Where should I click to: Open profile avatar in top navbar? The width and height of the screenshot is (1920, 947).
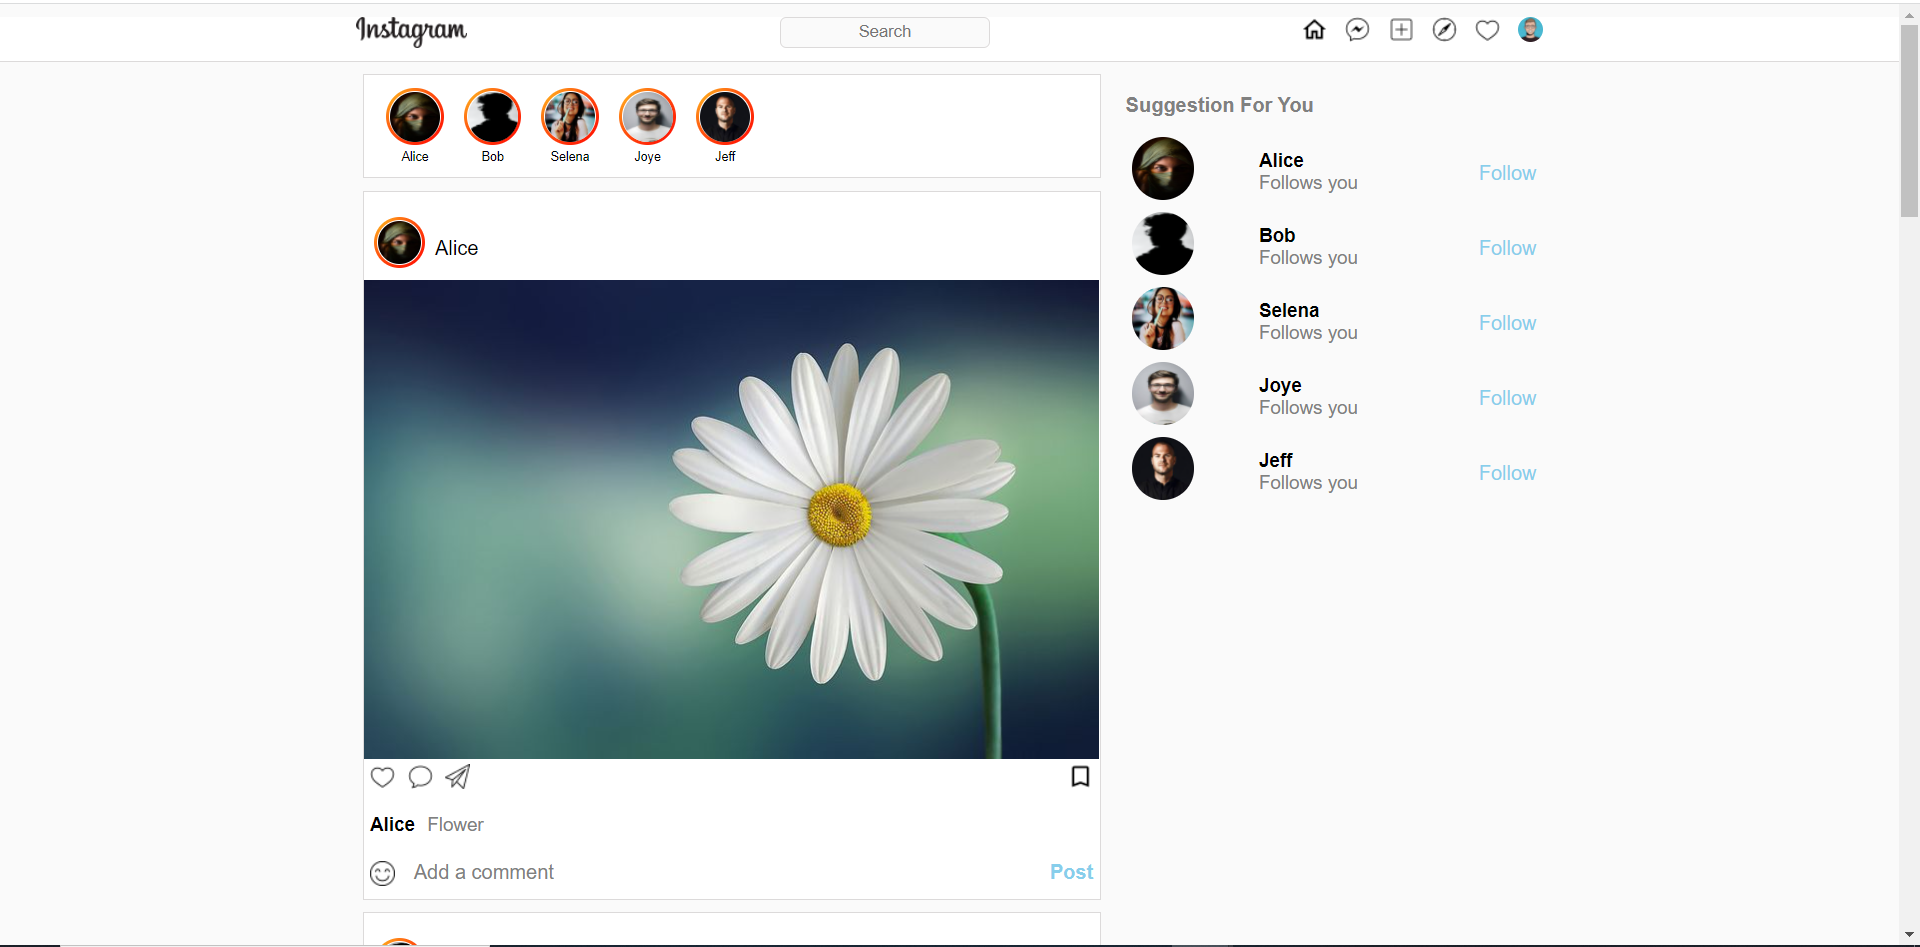(x=1530, y=30)
